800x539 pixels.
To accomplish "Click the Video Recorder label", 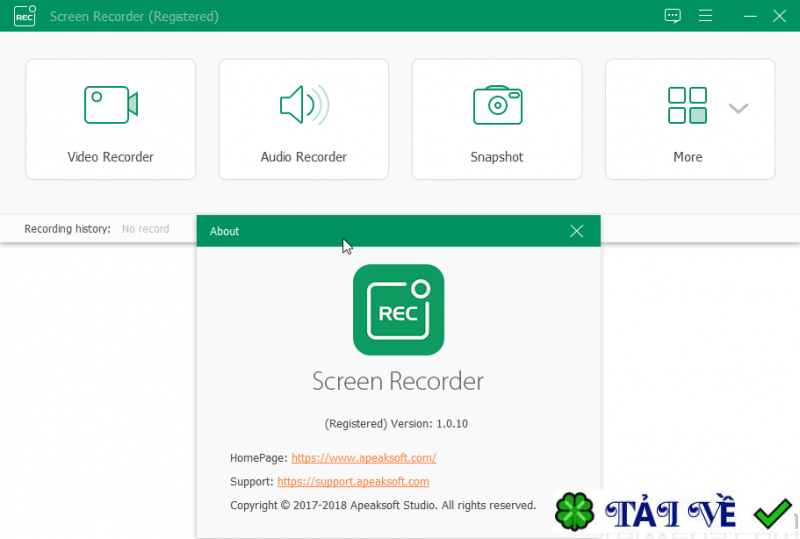I will (x=110, y=157).
